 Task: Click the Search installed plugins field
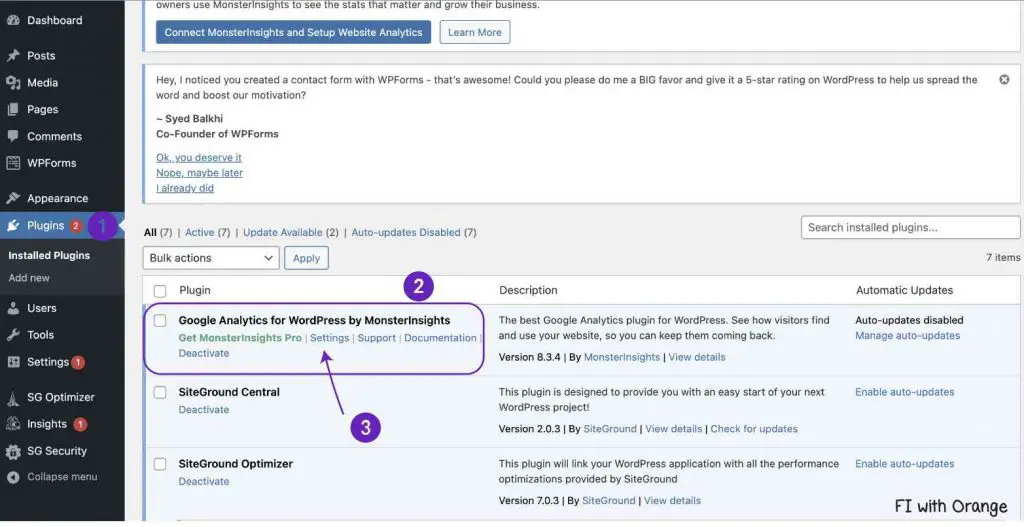(x=910, y=227)
